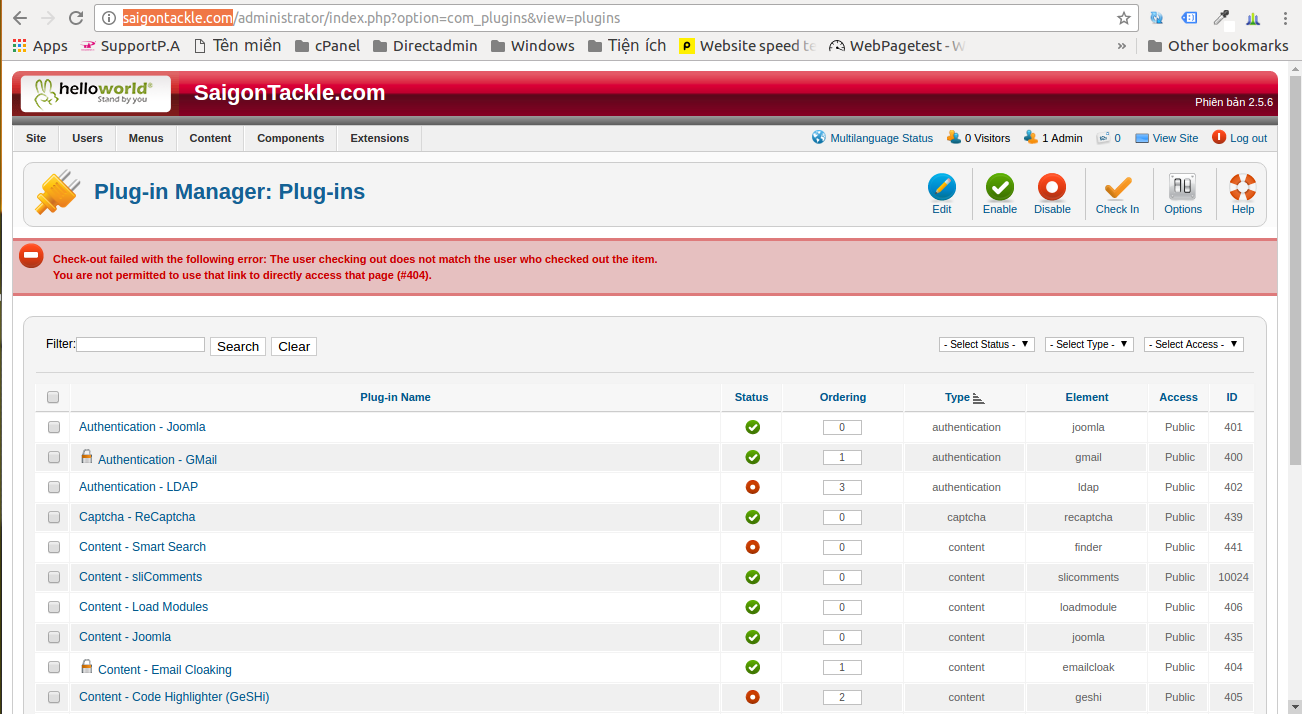The image size is (1302, 714).
Task: Click the browser reload button
Action: tap(76, 18)
